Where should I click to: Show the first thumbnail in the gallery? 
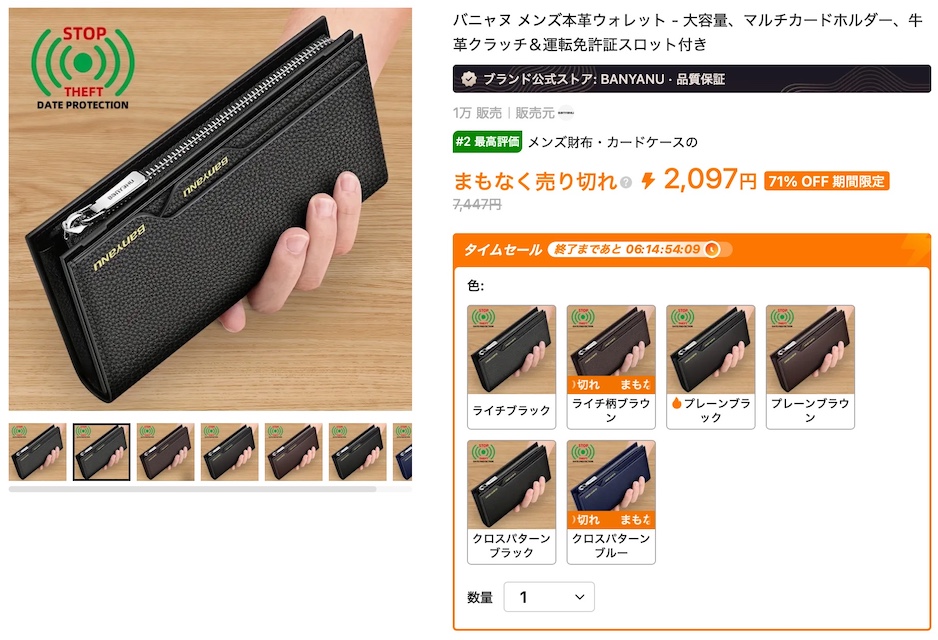point(37,452)
